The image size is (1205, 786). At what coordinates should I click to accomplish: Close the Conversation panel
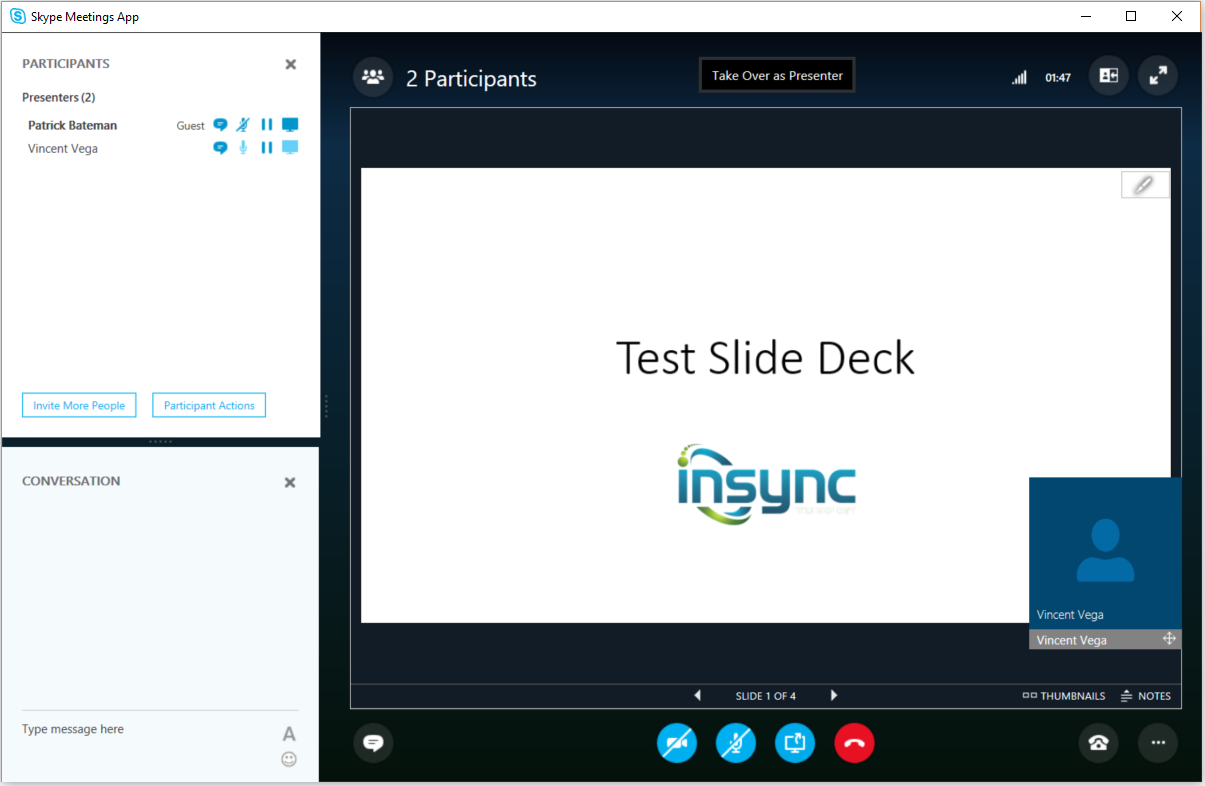[290, 482]
